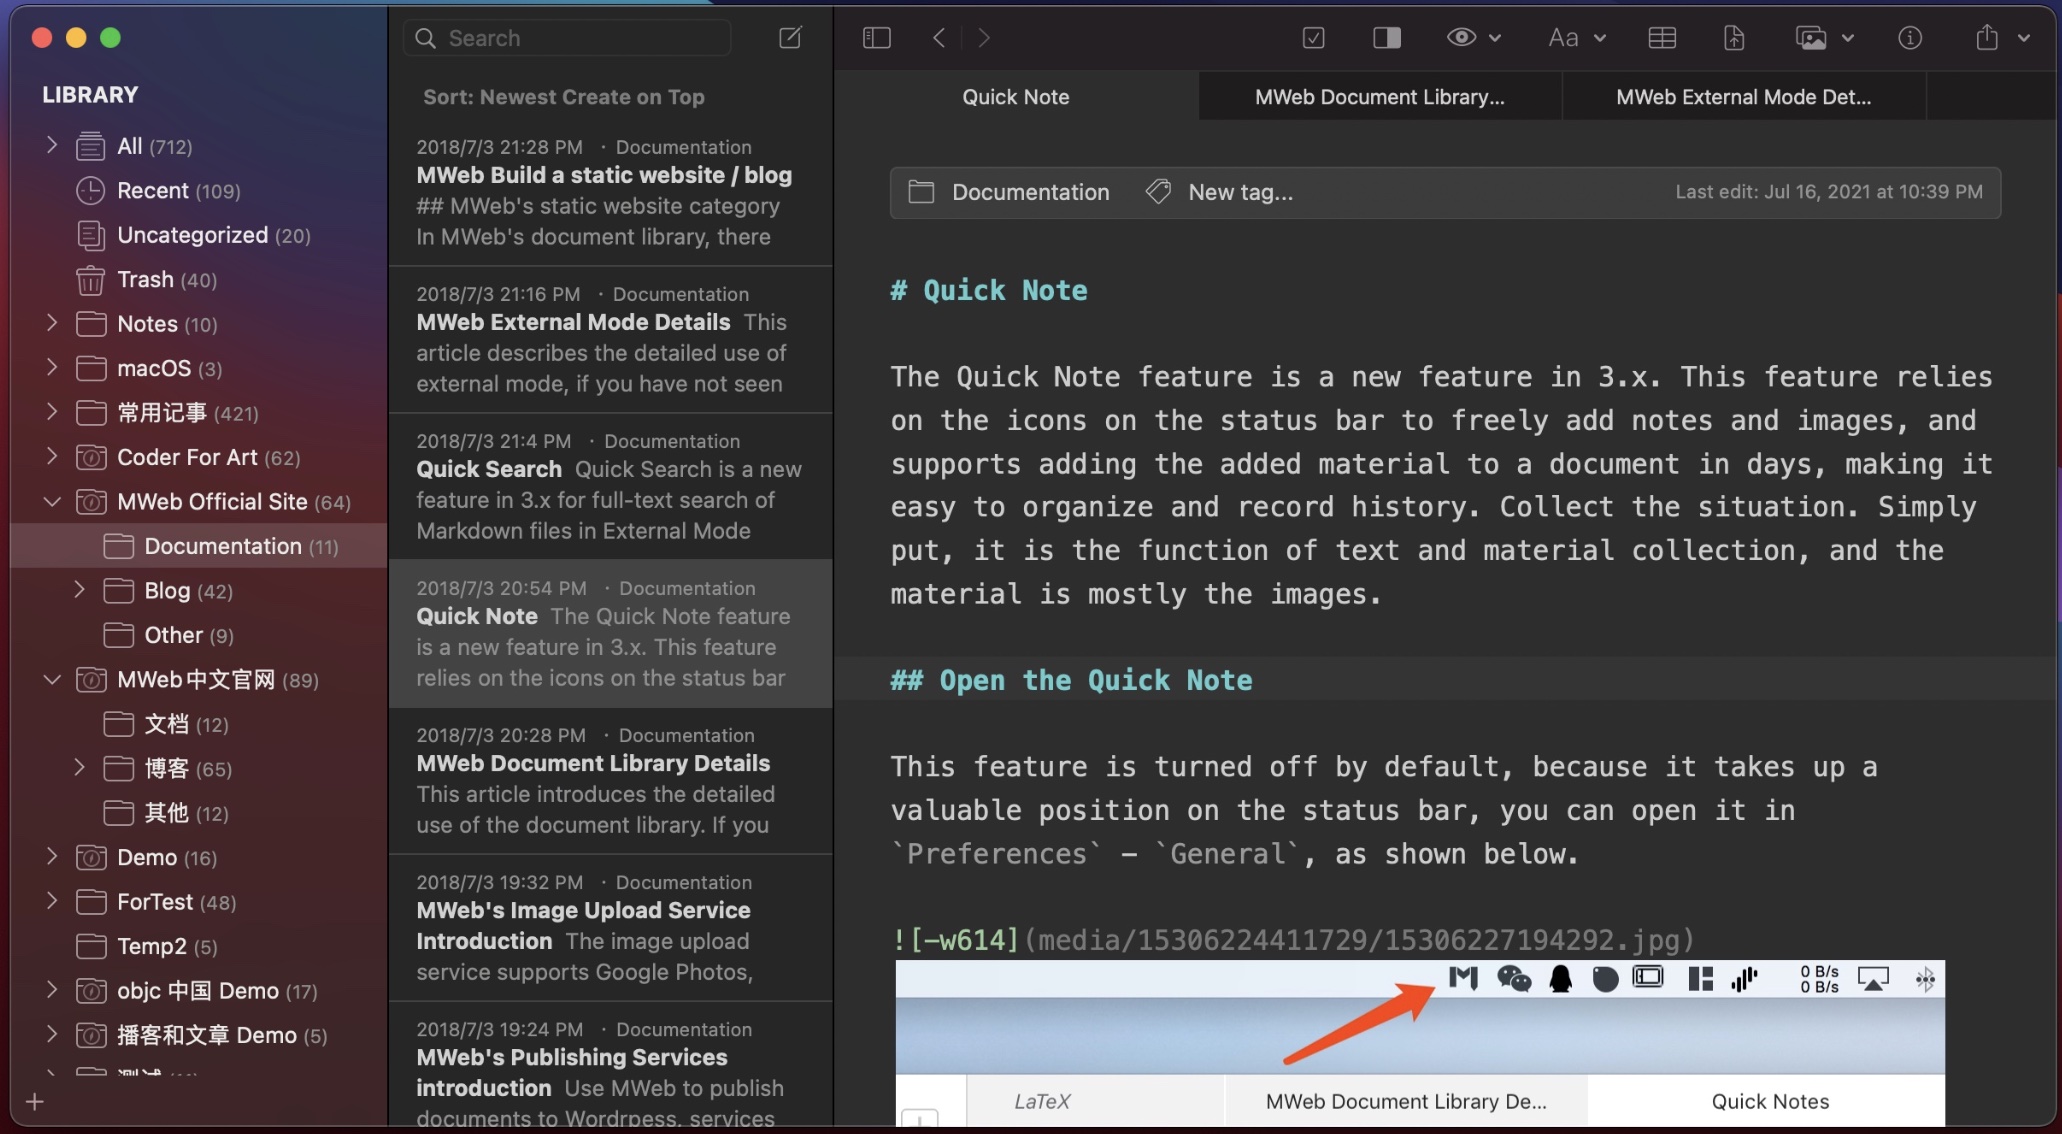The image size is (2062, 1134).
Task: Insert a table using the table icon
Action: pos(1662,38)
